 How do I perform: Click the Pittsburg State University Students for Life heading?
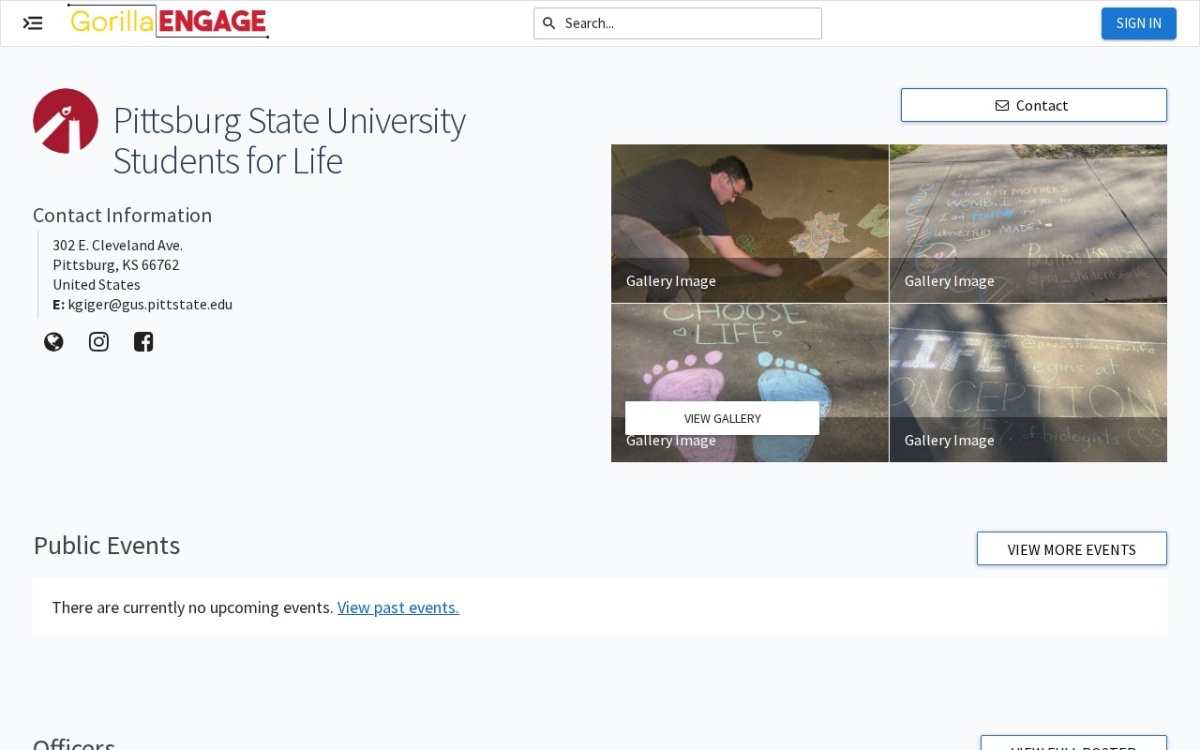pos(289,140)
